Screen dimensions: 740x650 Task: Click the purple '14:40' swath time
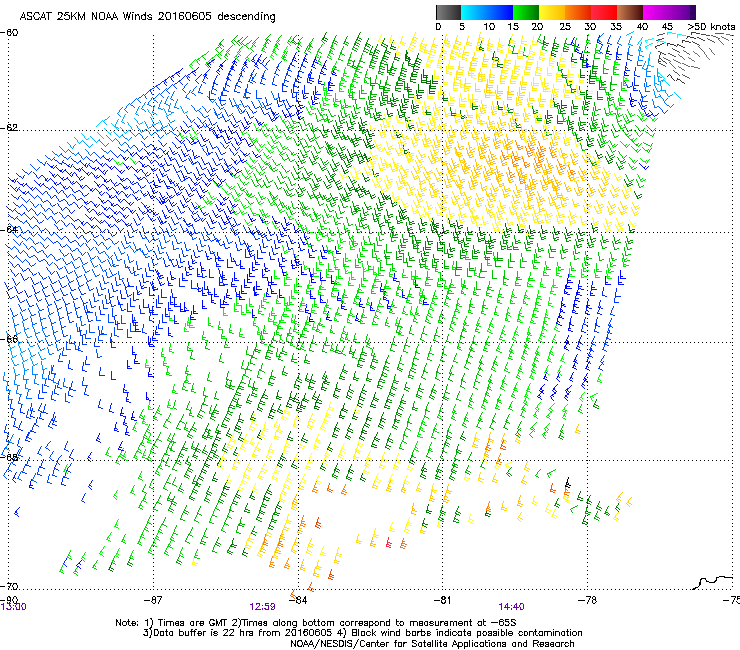click(x=512, y=607)
